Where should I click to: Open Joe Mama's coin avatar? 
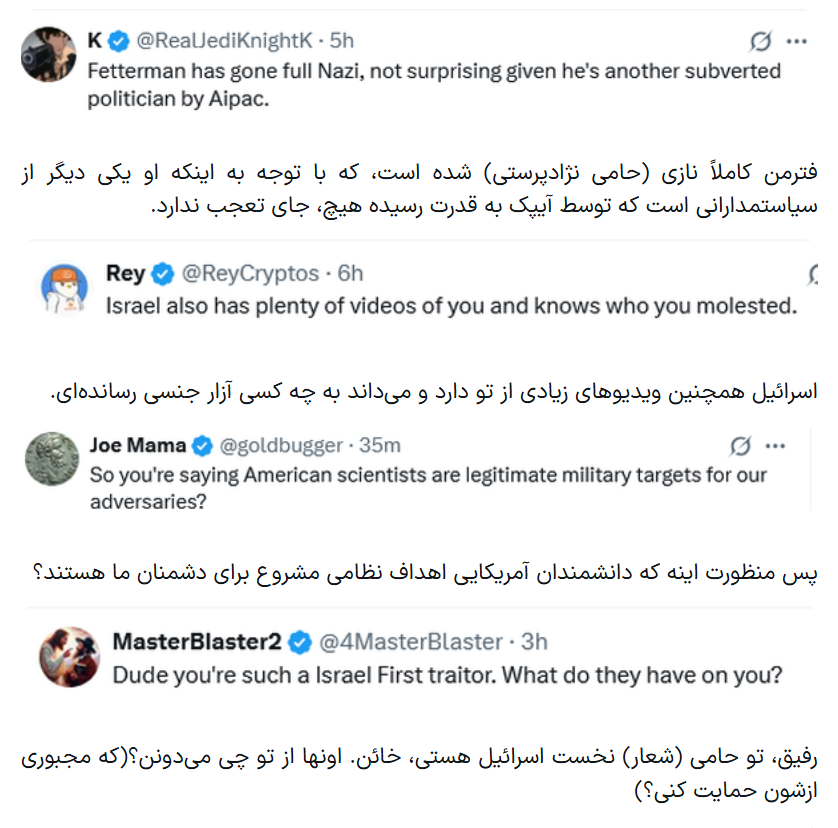[52, 459]
